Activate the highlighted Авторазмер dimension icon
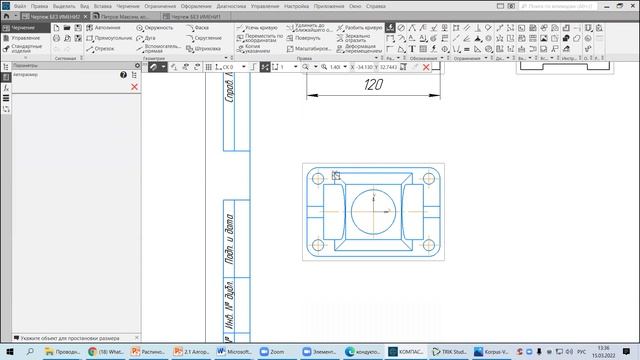 [x=390, y=28]
